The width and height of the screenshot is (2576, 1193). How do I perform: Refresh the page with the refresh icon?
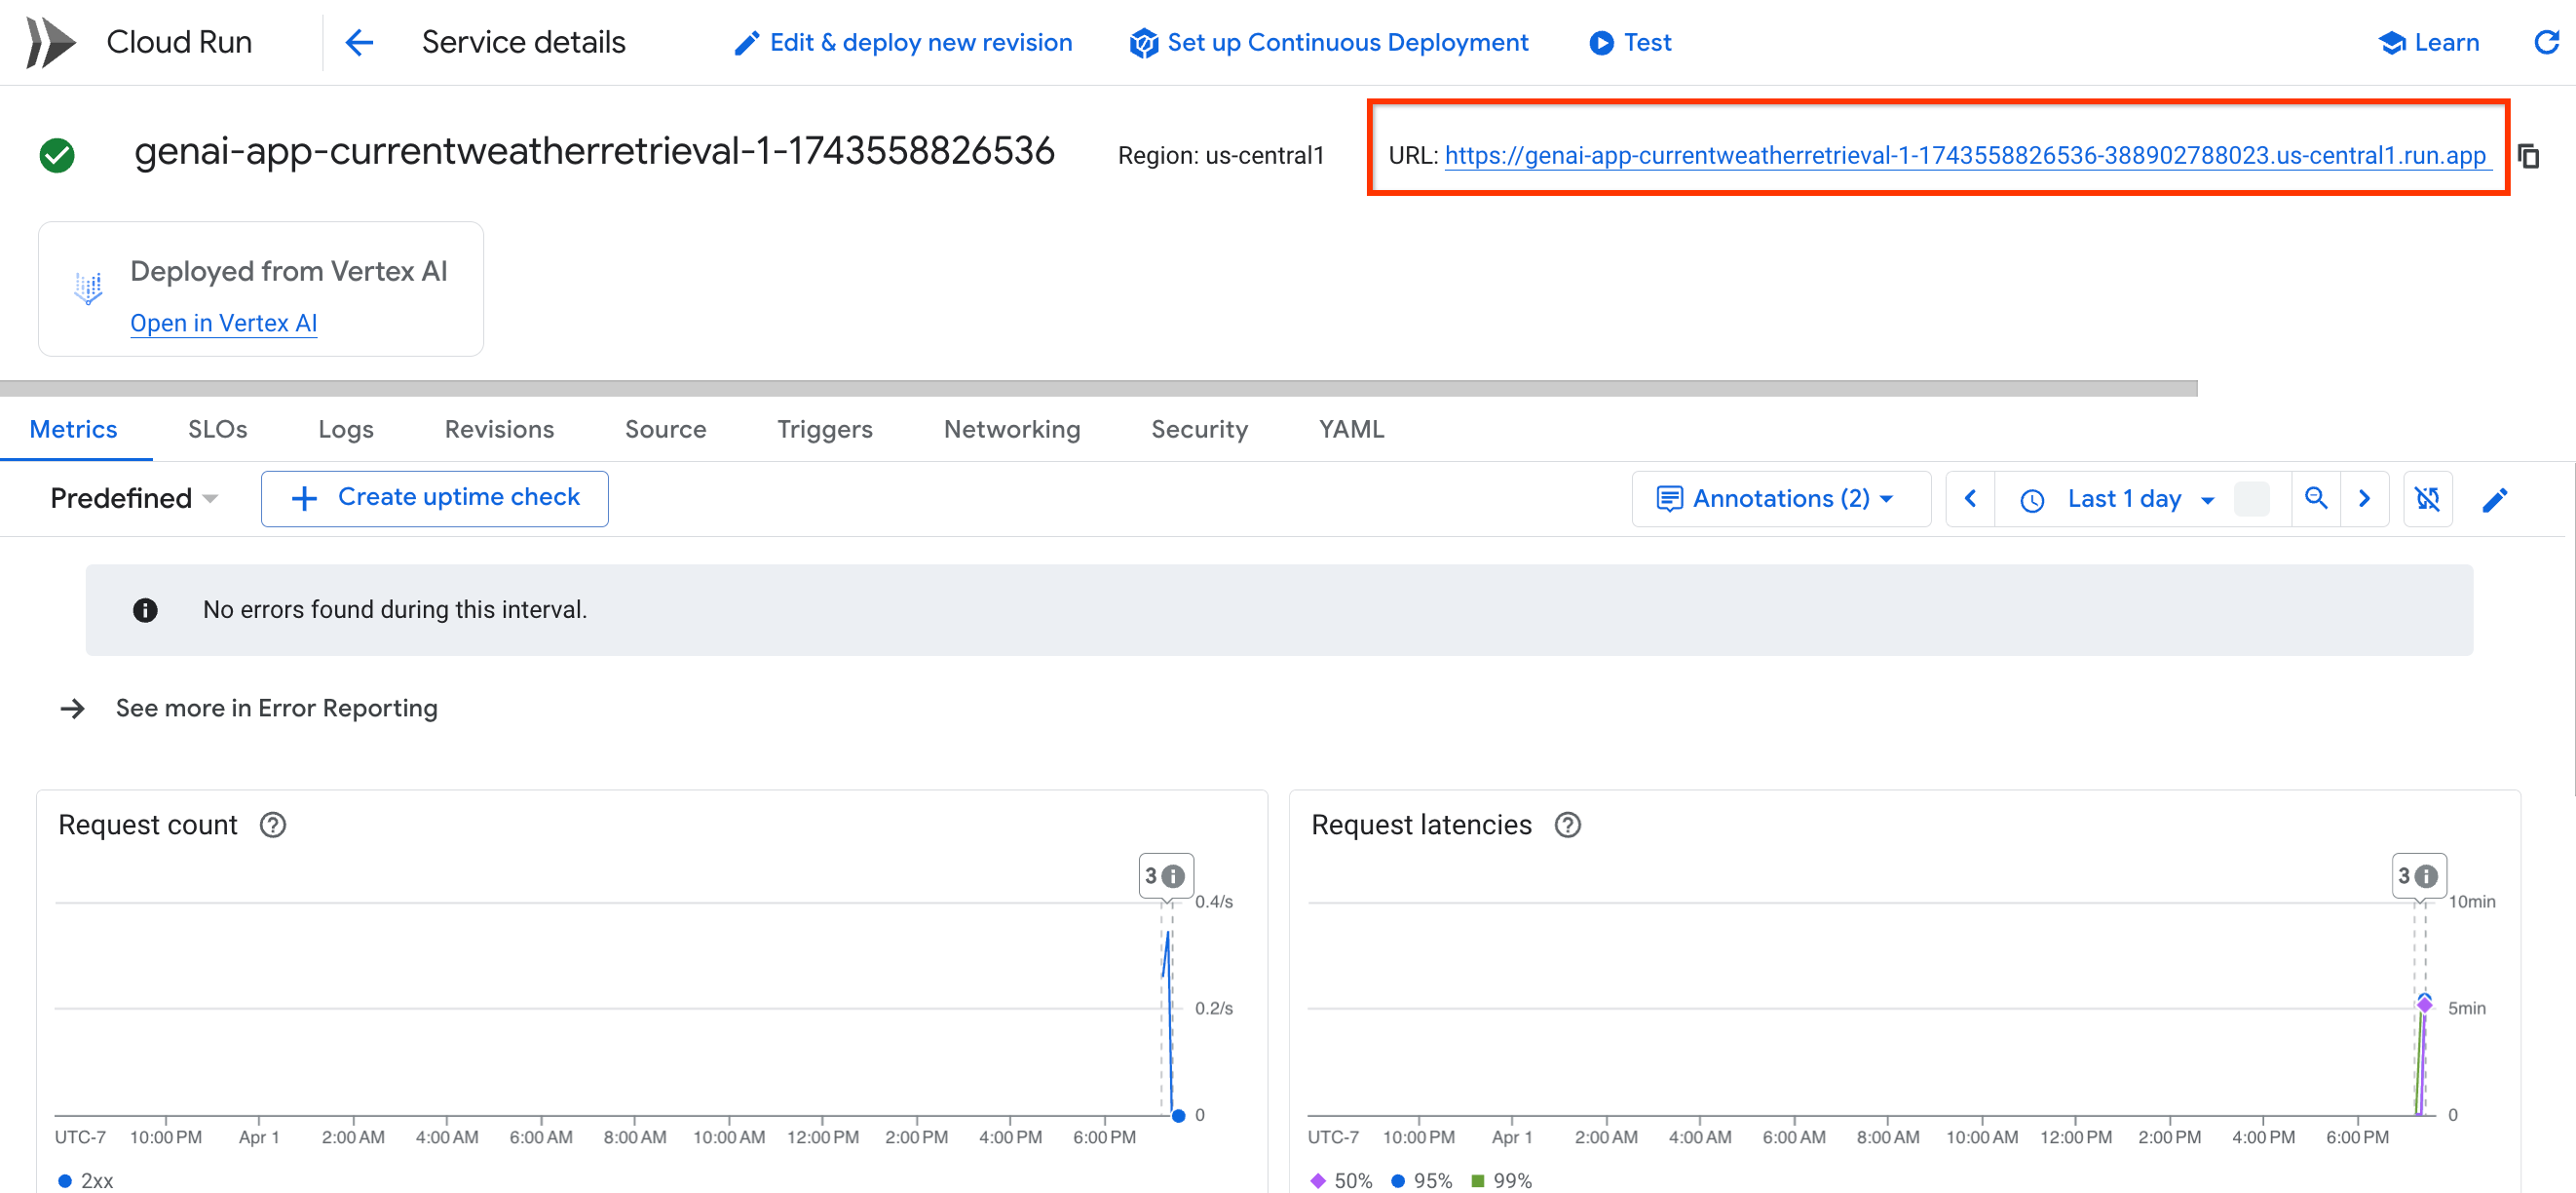tap(2548, 42)
